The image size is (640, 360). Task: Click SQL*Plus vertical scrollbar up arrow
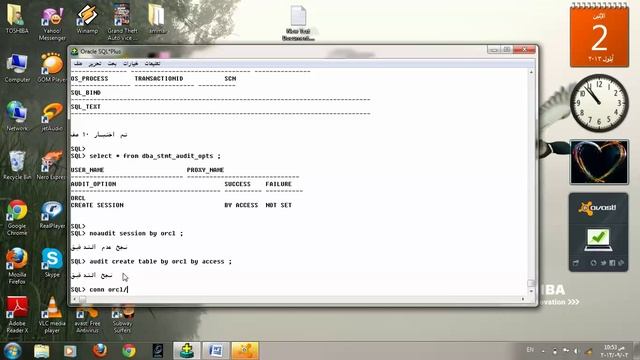tap(531, 72)
